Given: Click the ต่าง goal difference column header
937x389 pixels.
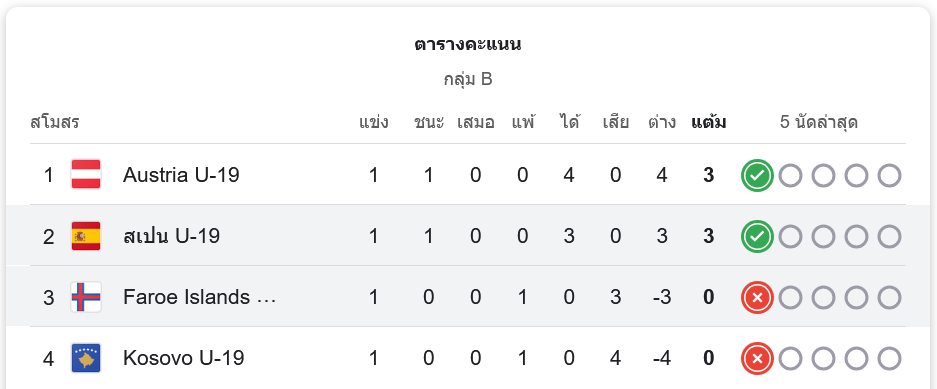Looking at the screenshot, I should tap(662, 122).
